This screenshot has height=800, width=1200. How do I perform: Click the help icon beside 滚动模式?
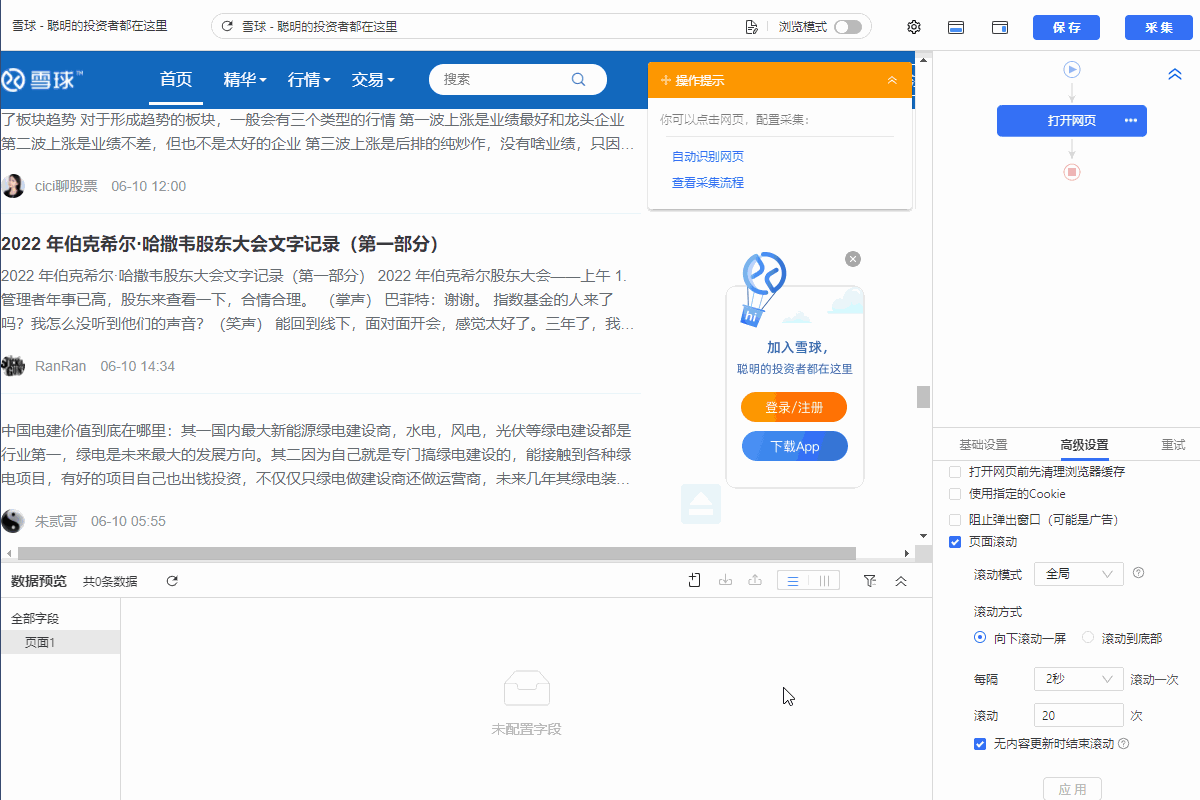point(1138,573)
